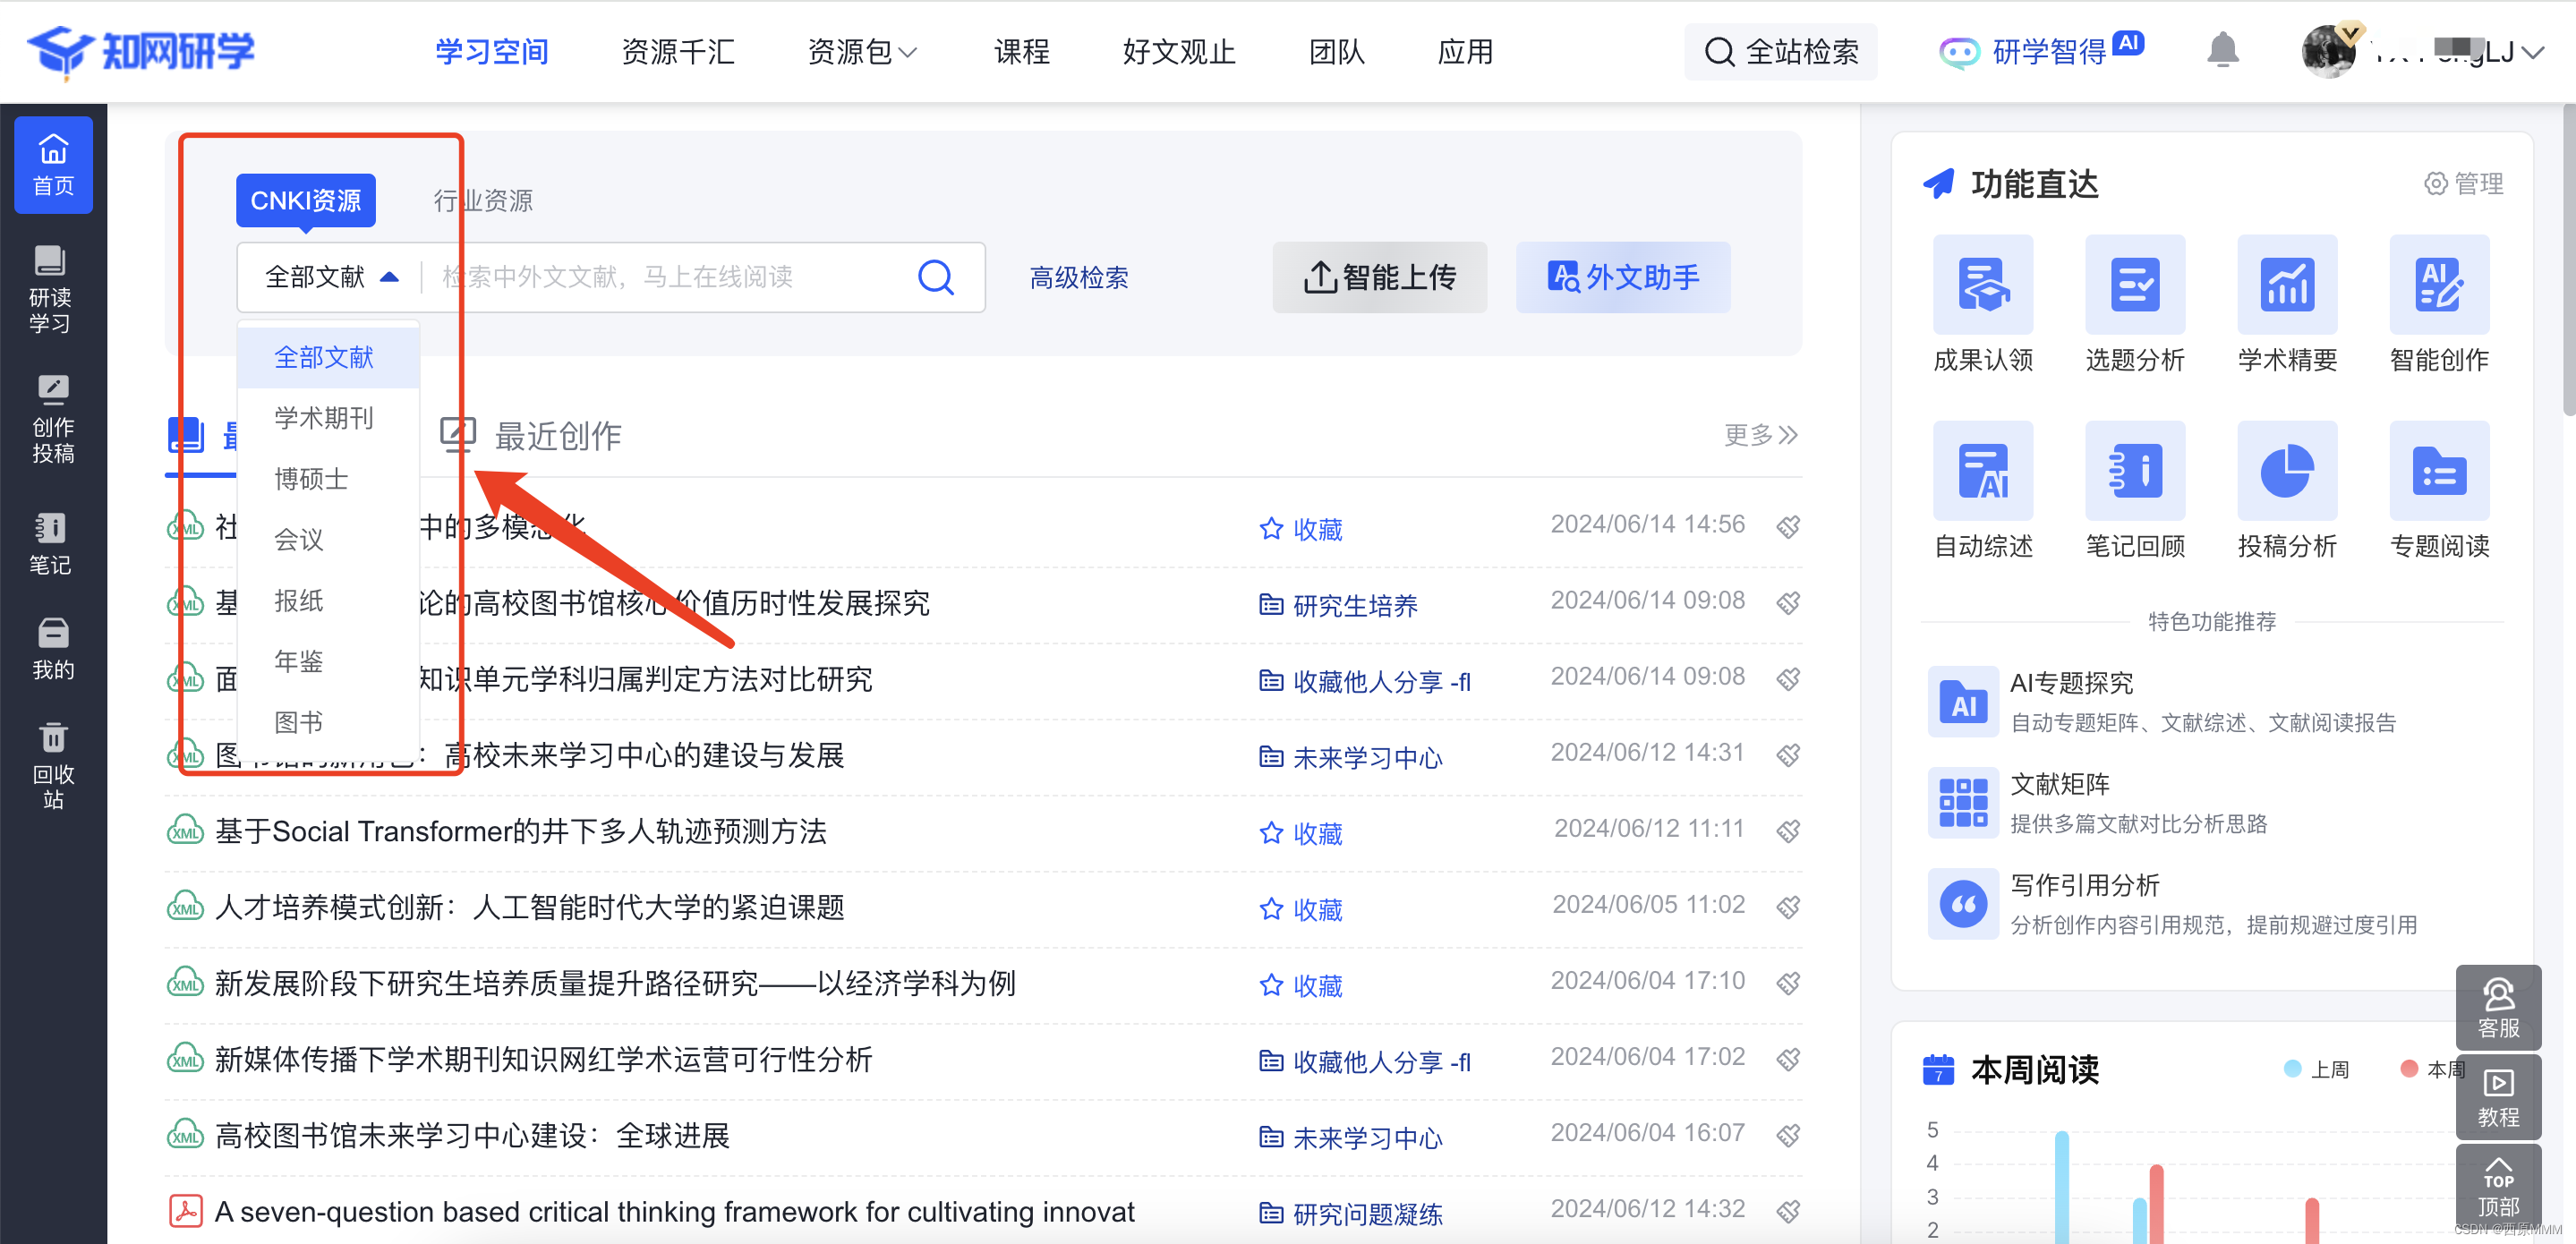
Task: Launch the 智能创作 AI writing icon
Action: click(2438, 285)
